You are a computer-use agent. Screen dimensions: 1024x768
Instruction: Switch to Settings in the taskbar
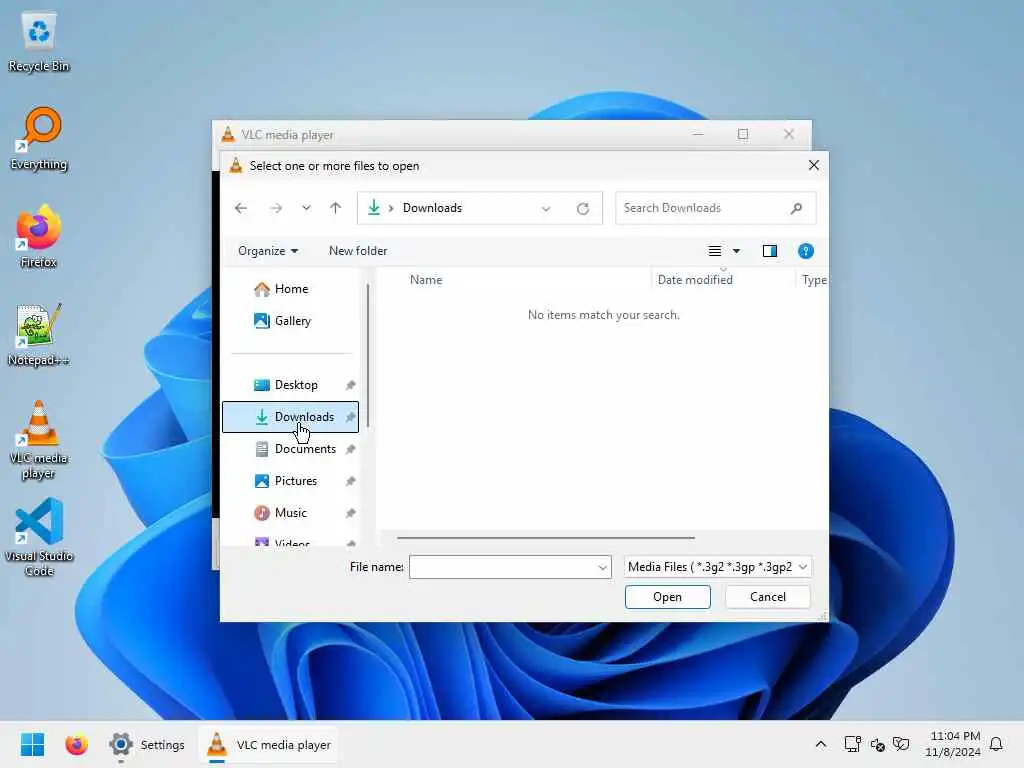click(147, 744)
